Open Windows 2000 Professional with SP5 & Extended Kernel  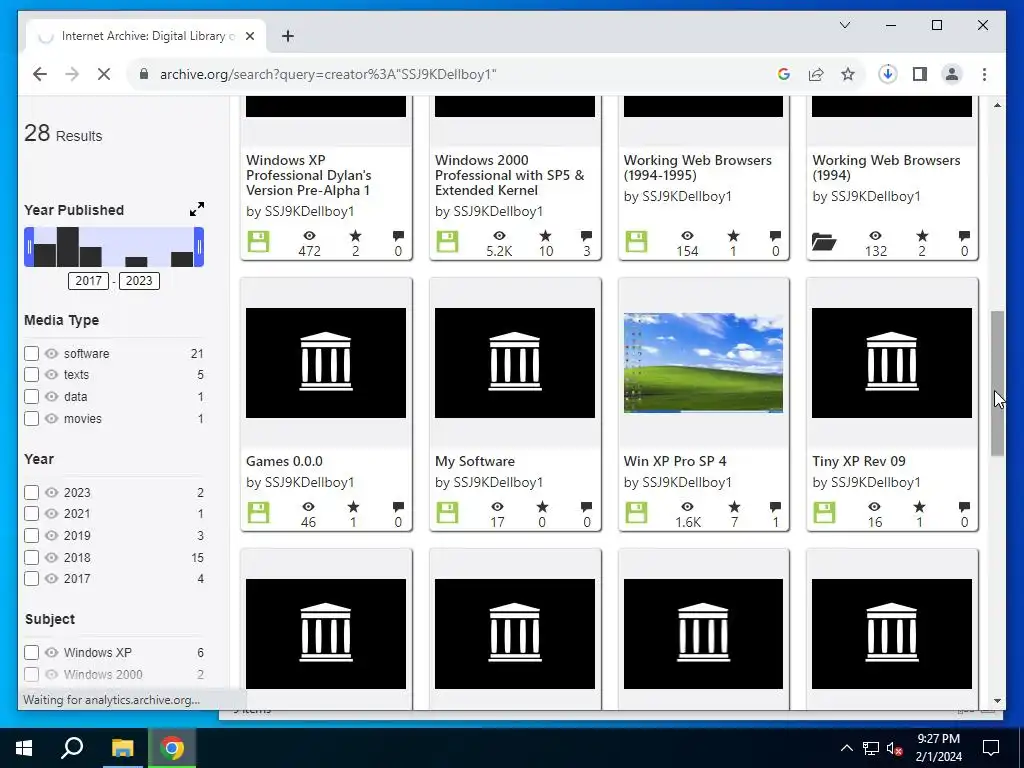click(x=509, y=175)
